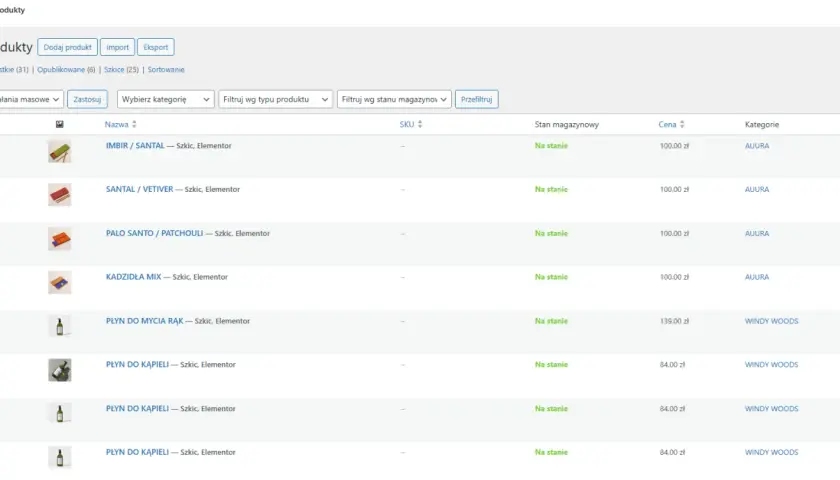
Task: Show Opublikowane (6) products
Action: click(66, 70)
